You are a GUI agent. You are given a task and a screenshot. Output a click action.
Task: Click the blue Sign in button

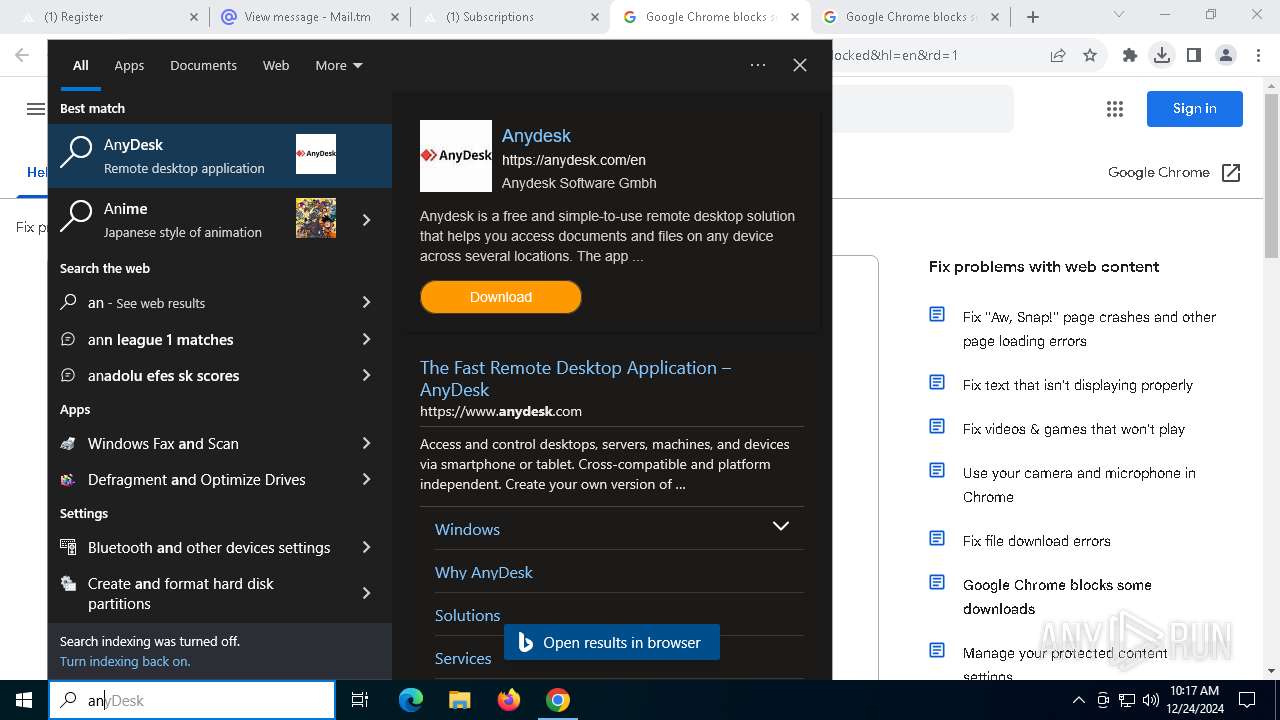[x=1195, y=108]
